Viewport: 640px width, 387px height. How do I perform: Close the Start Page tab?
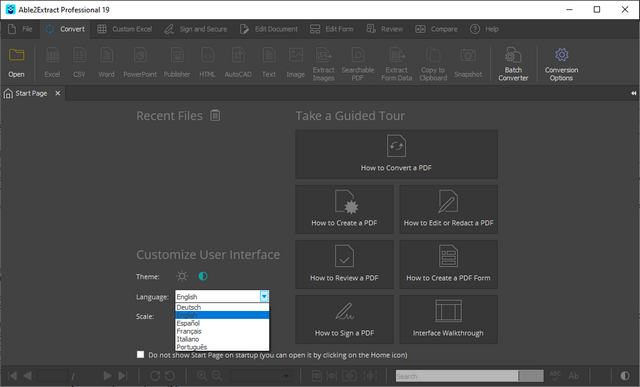[58, 93]
